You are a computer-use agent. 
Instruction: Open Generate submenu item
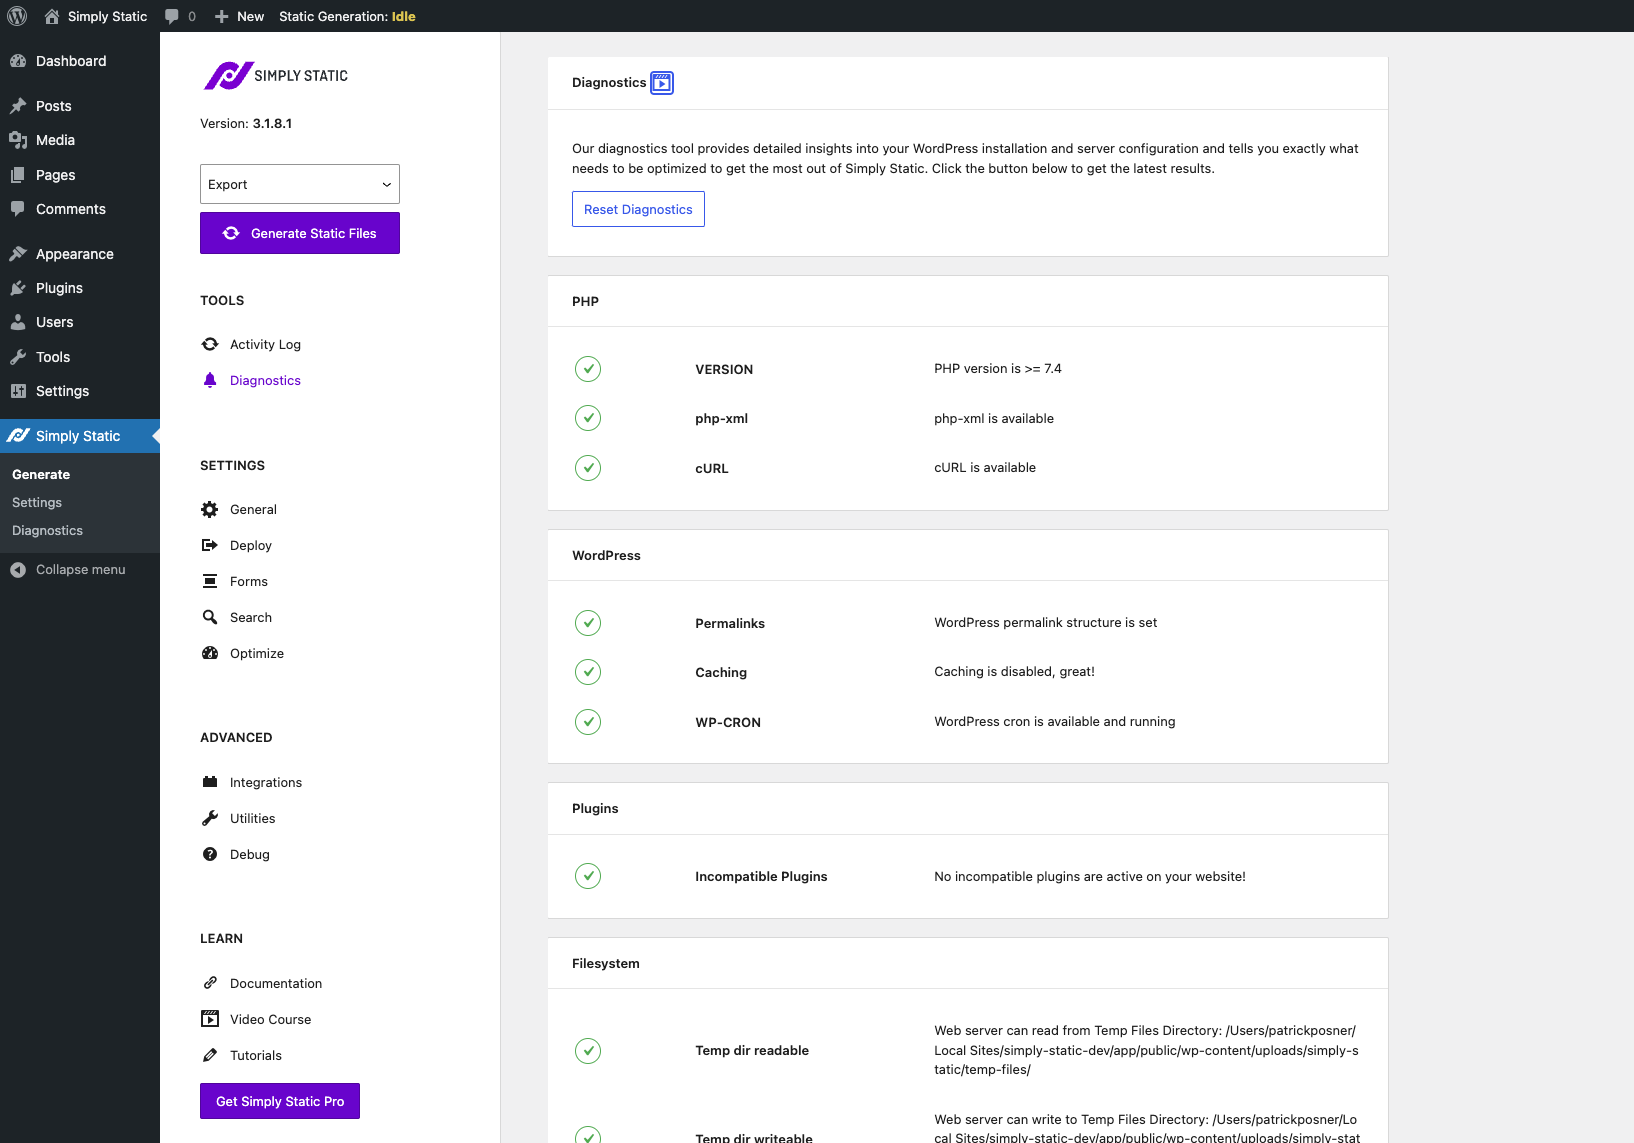tap(41, 475)
